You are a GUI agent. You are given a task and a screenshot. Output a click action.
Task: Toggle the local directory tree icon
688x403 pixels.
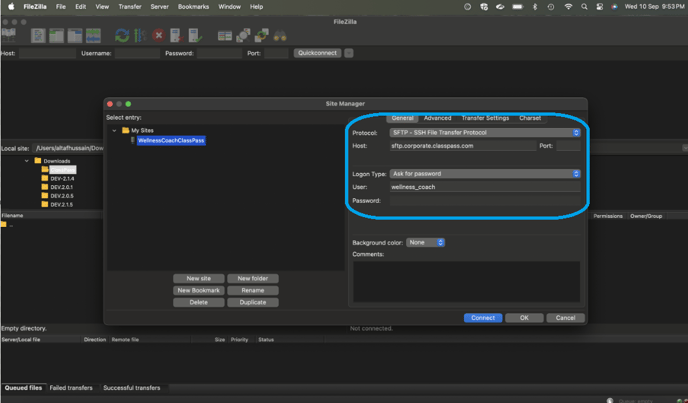pyautogui.click(x=57, y=36)
